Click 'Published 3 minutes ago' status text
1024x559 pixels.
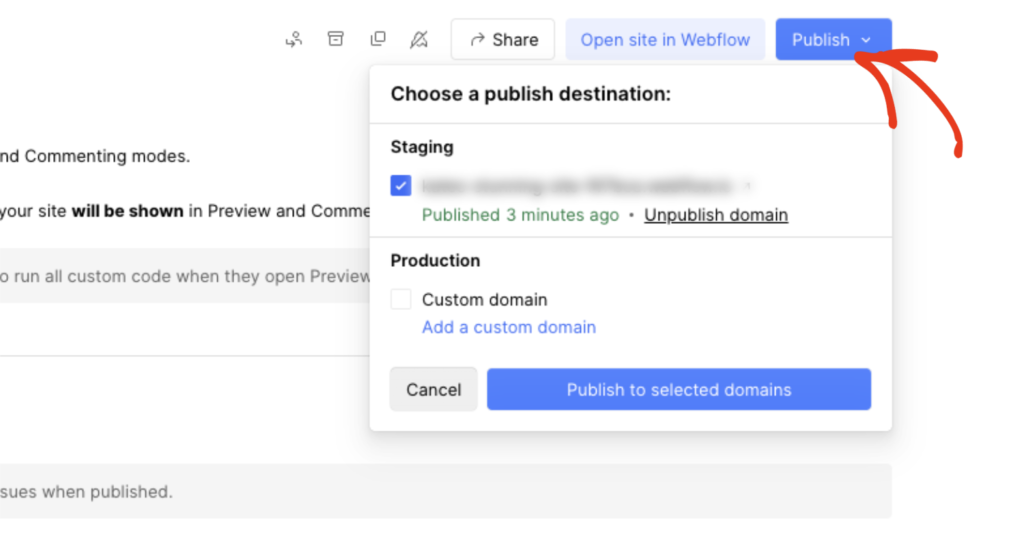click(520, 215)
